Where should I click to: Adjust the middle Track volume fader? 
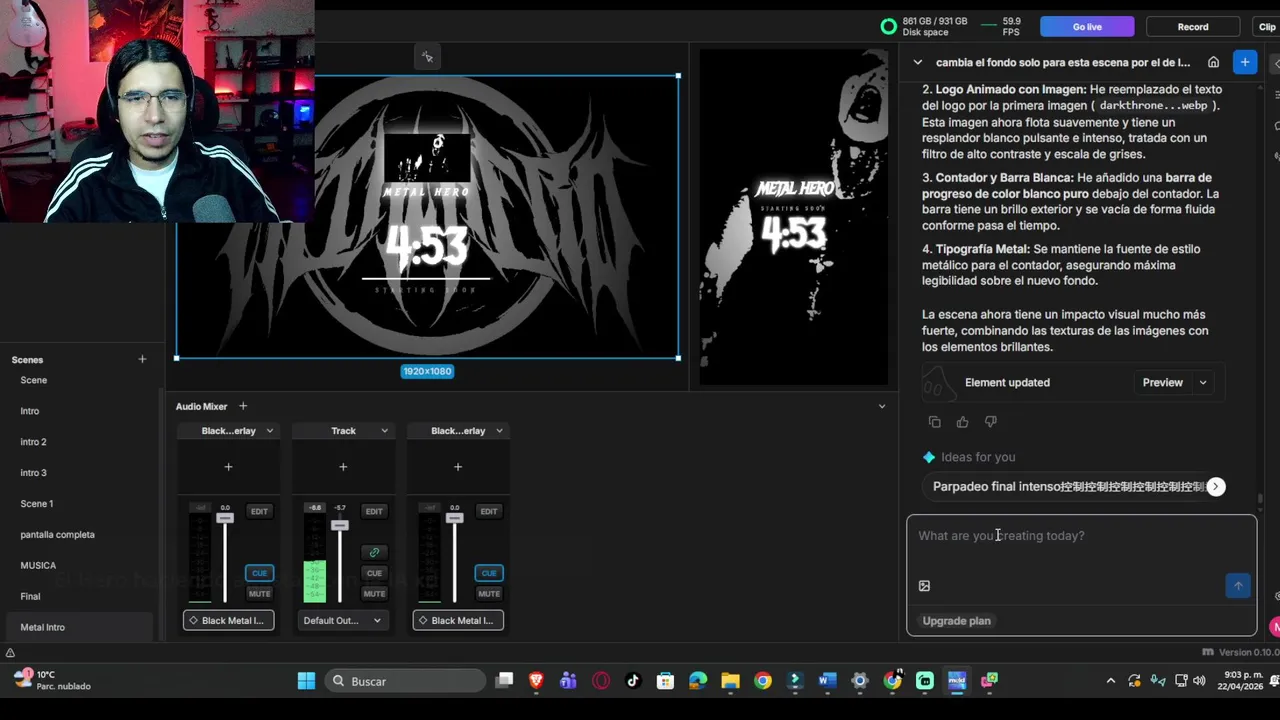tap(340, 525)
